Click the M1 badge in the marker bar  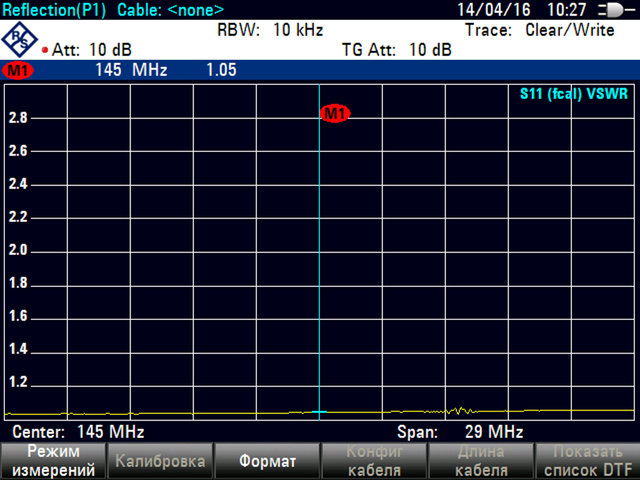tap(18, 71)
